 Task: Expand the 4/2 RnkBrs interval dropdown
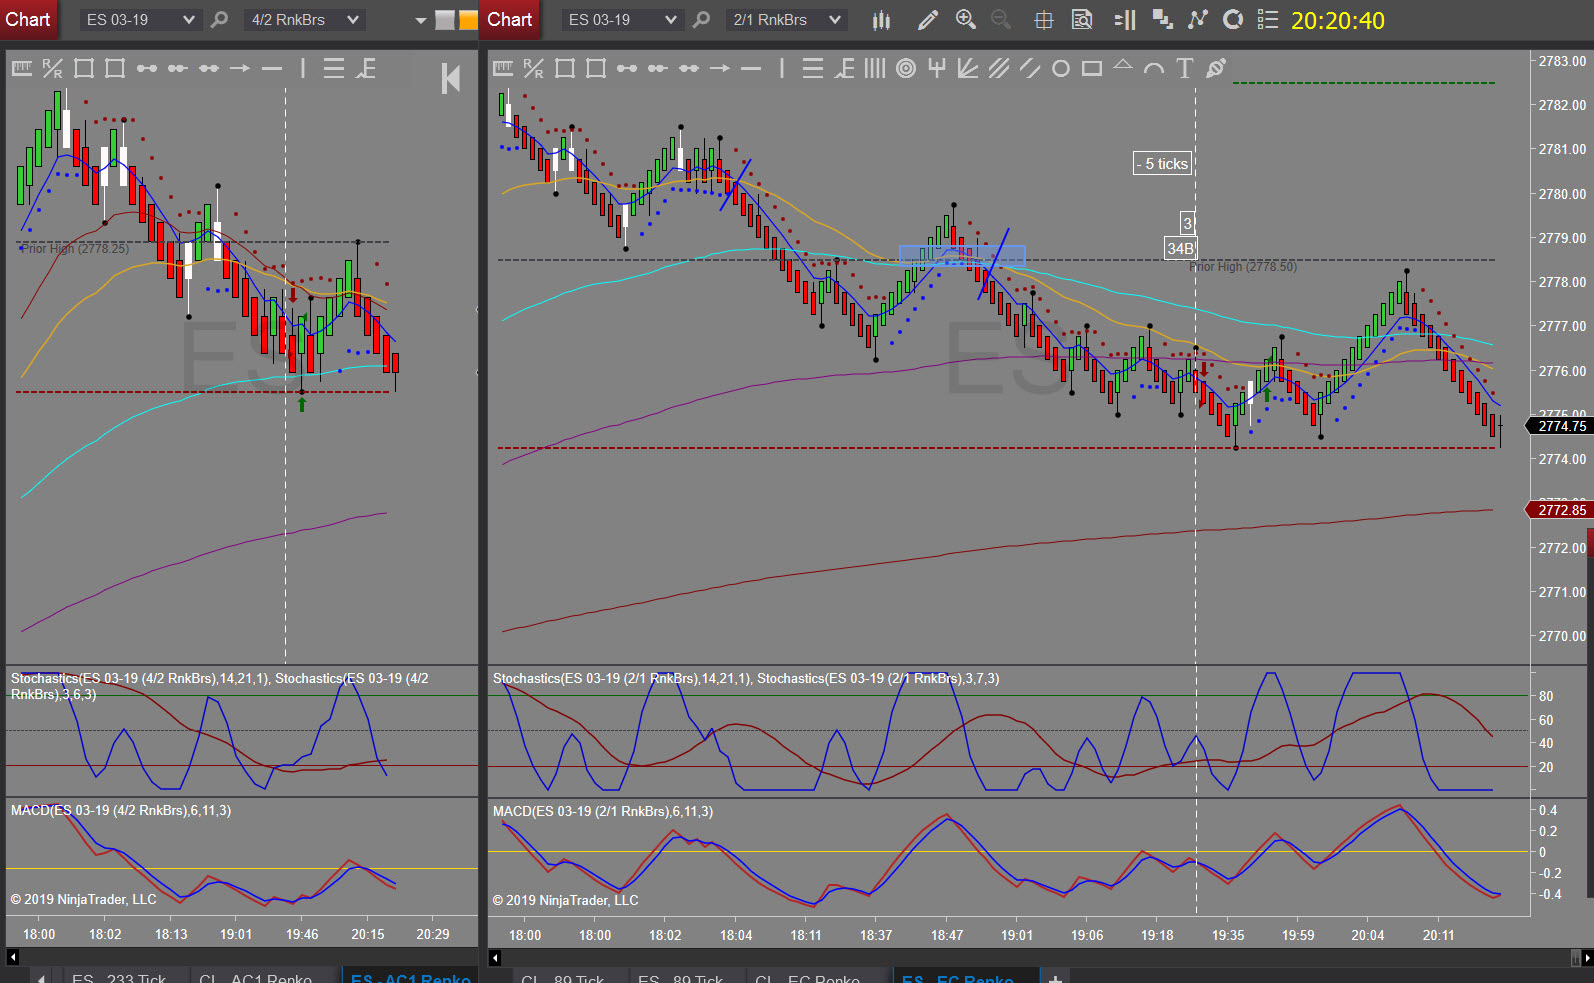click(305, 20)
